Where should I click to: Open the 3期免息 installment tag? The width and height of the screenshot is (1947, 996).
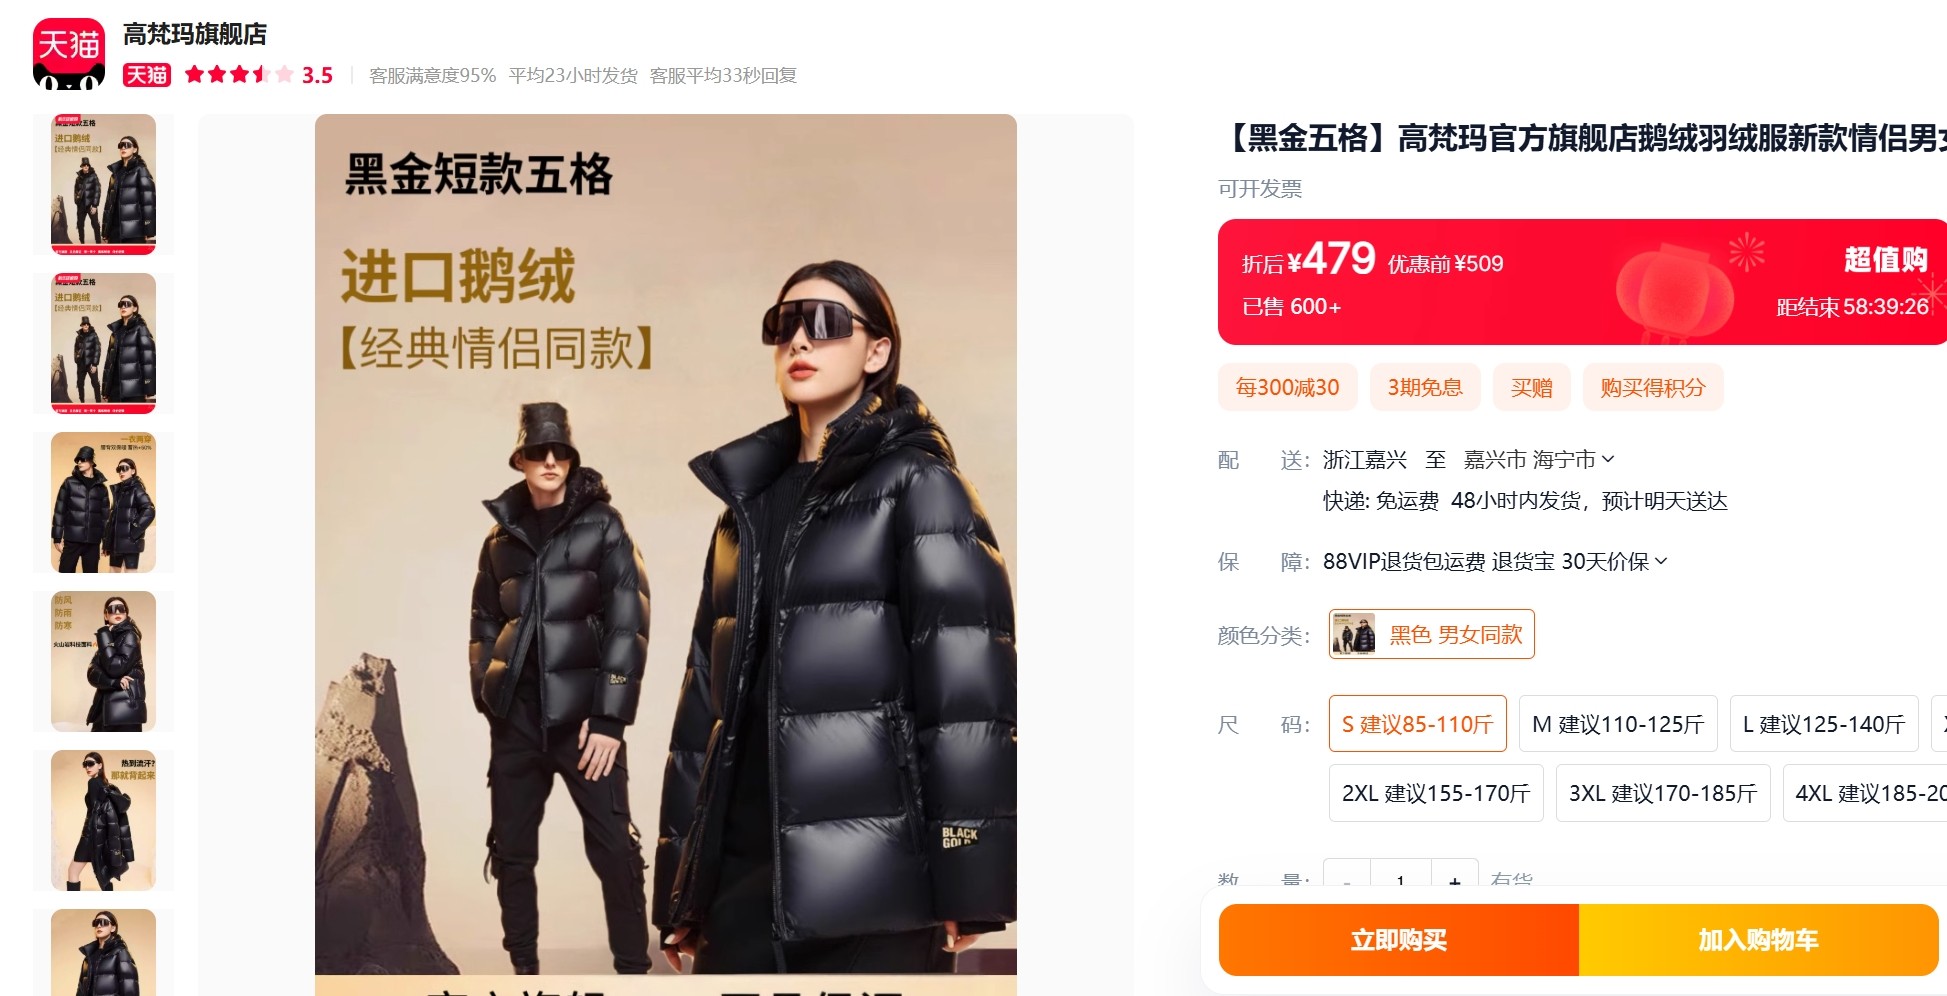[x=1425, y=387]
